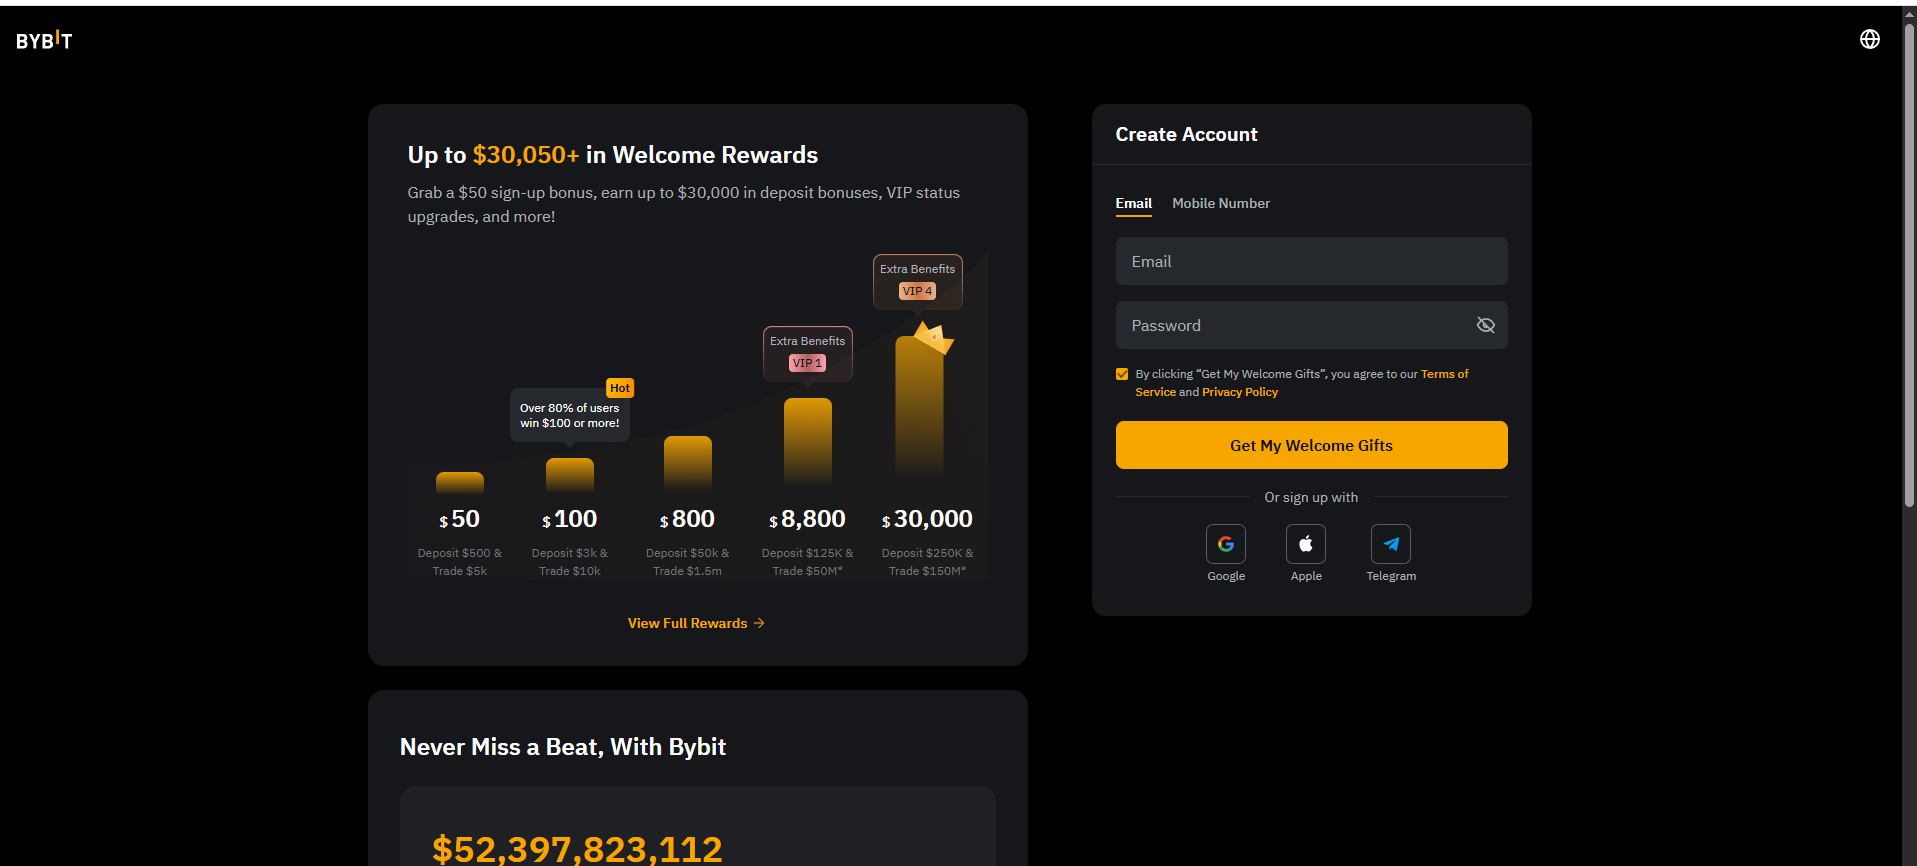The height and width of the screenshot is (866, 1917).
Task: Click the page vertical scrollbar
Action: pyautogui.click(x=1909, y=265)
